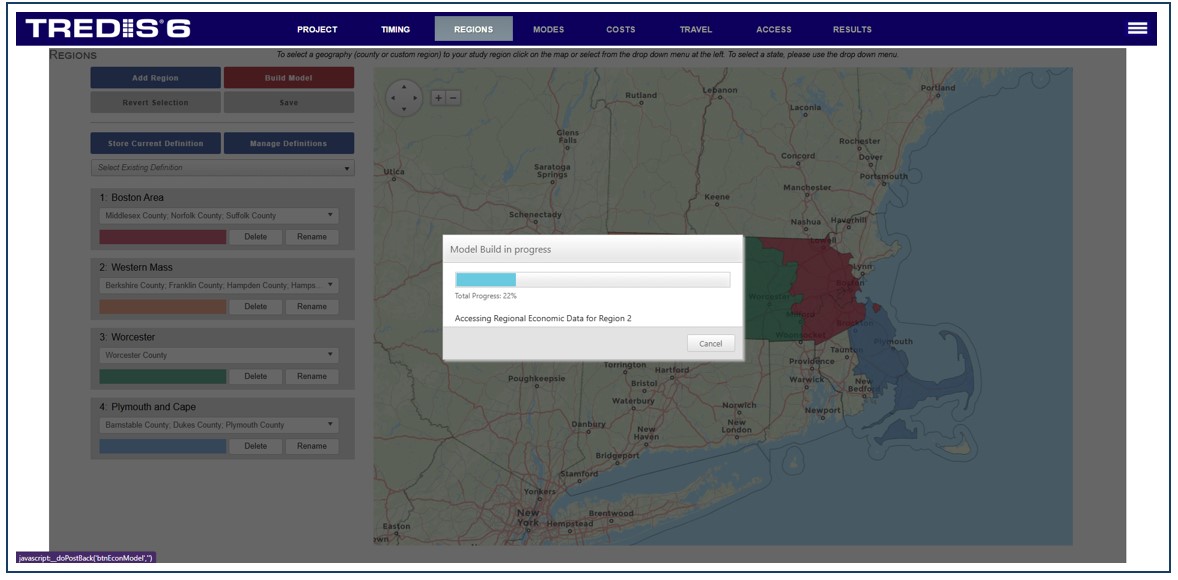The width and height of the screenshot is (1178, 580).
Task: Click the TREDIS 6 logo
Action: point(108,29)
